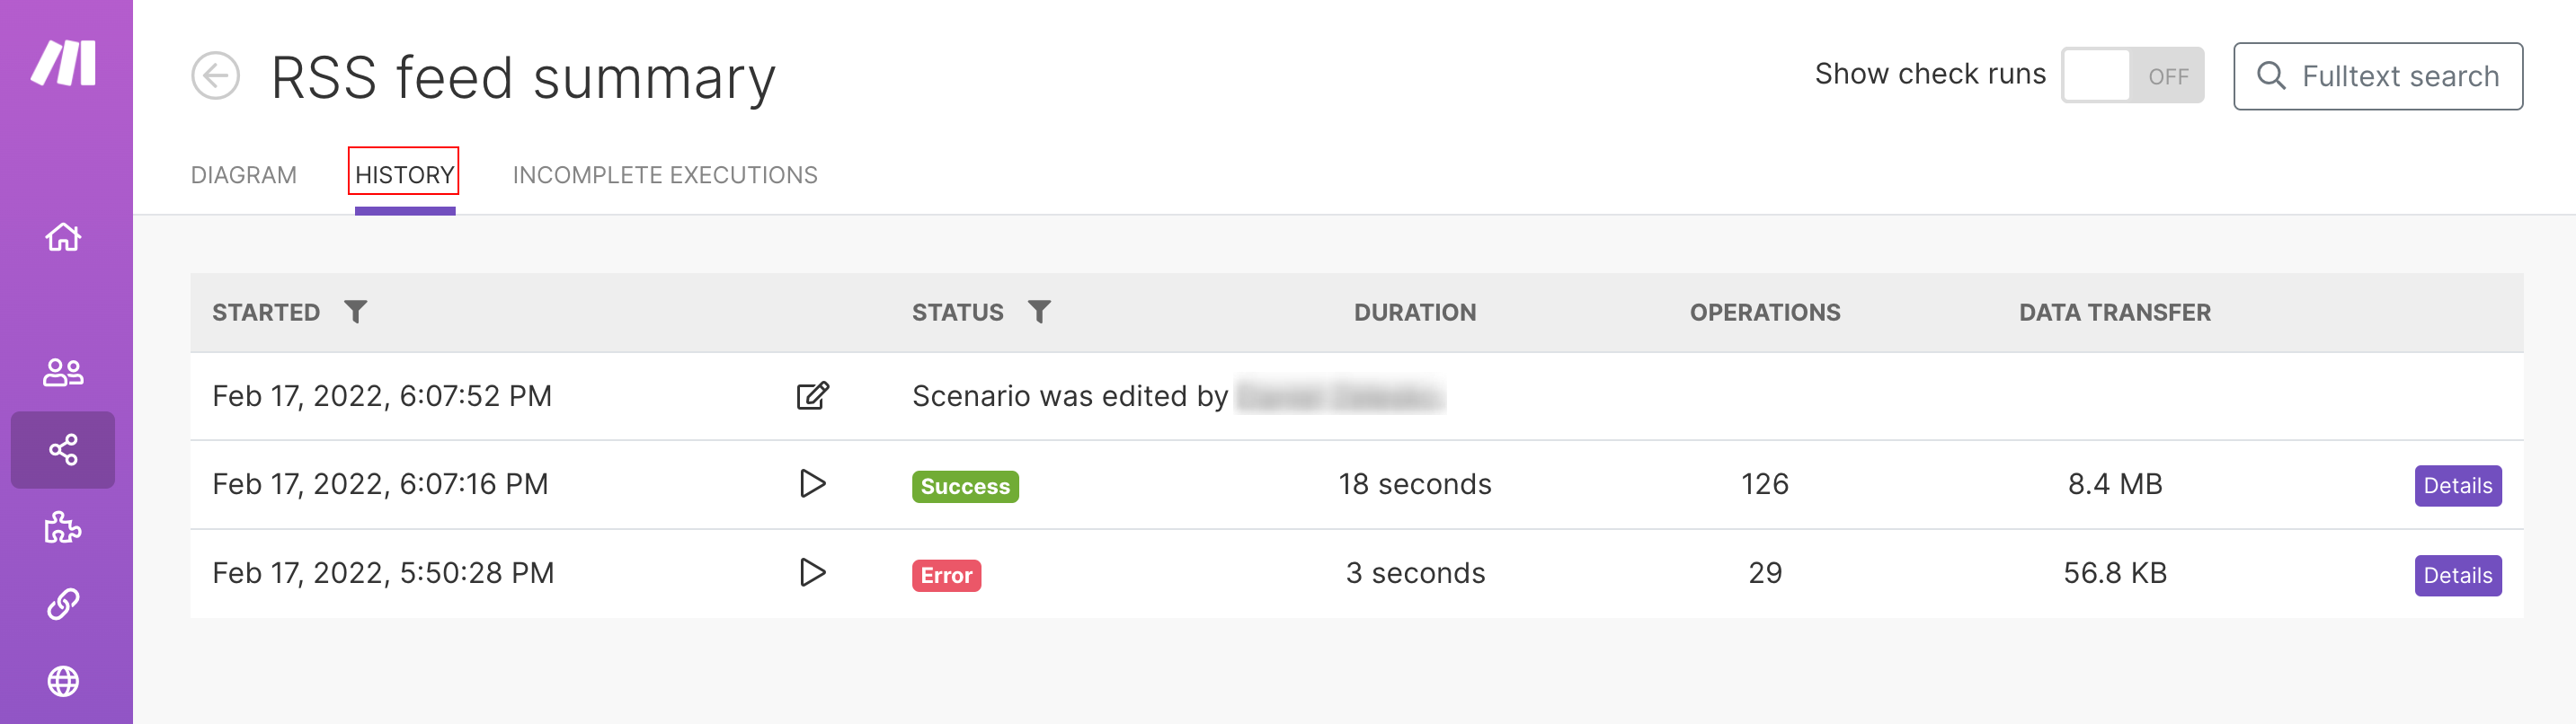Open the Started column filter

[x=355, y=312]
